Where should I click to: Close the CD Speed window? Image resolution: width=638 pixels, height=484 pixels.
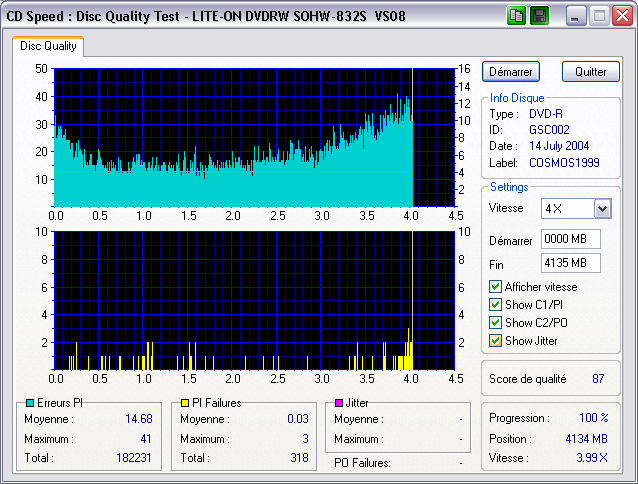pyautogui.click(x=621, y=15)
